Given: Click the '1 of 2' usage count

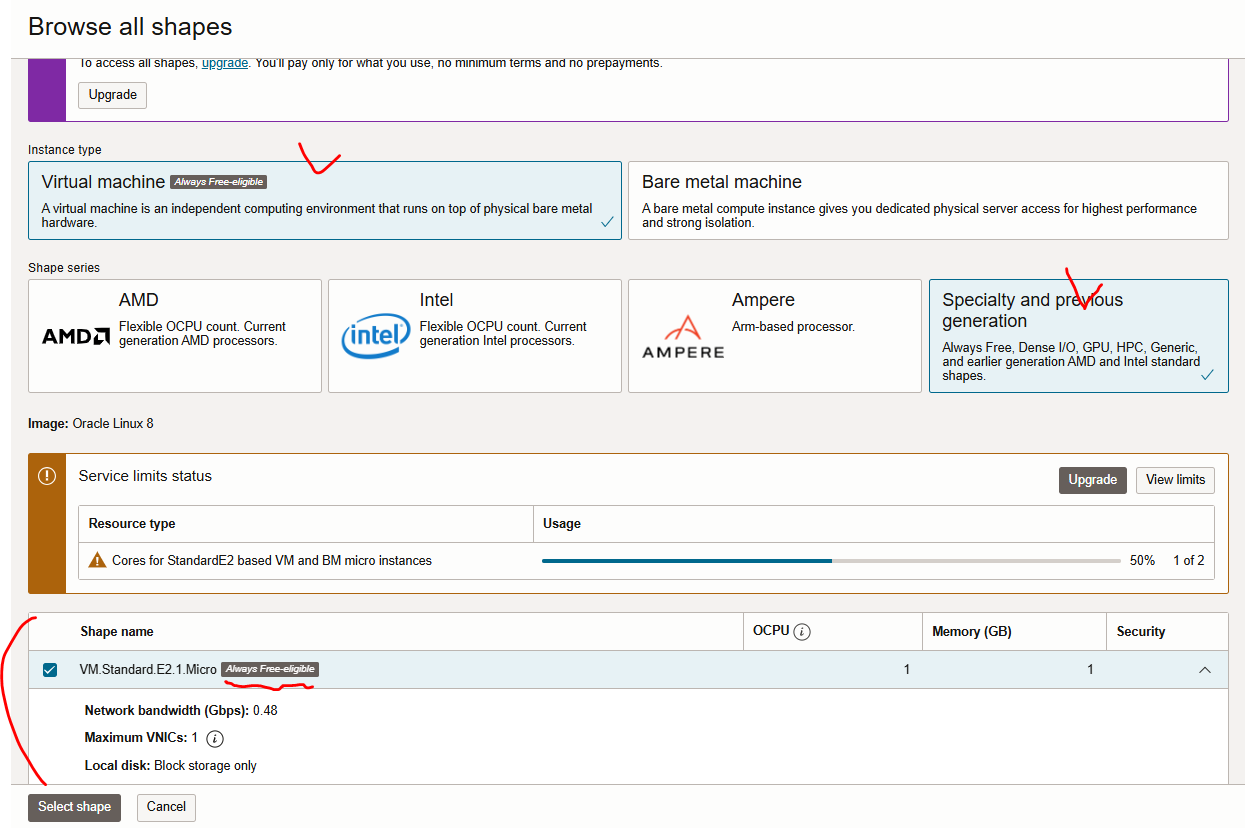Looking at the screenshot, I should click(1188, 561).
